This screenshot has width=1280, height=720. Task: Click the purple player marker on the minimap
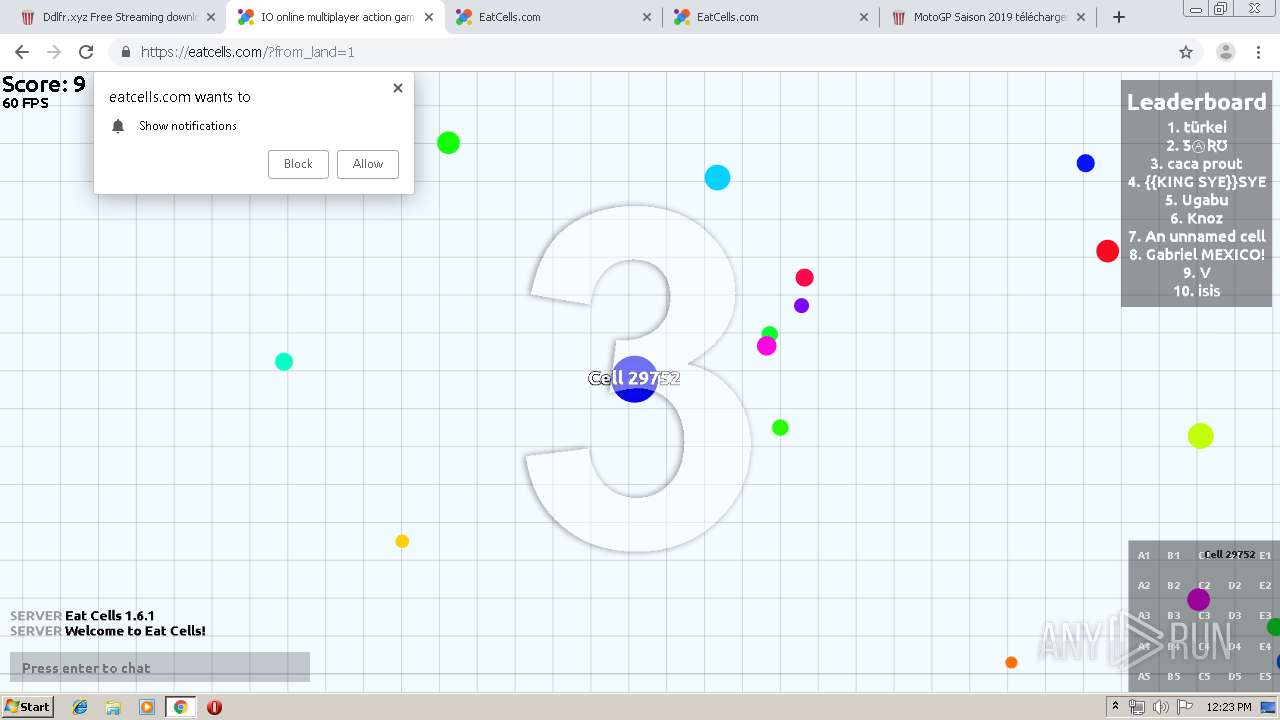click(x=1198, y=600)
